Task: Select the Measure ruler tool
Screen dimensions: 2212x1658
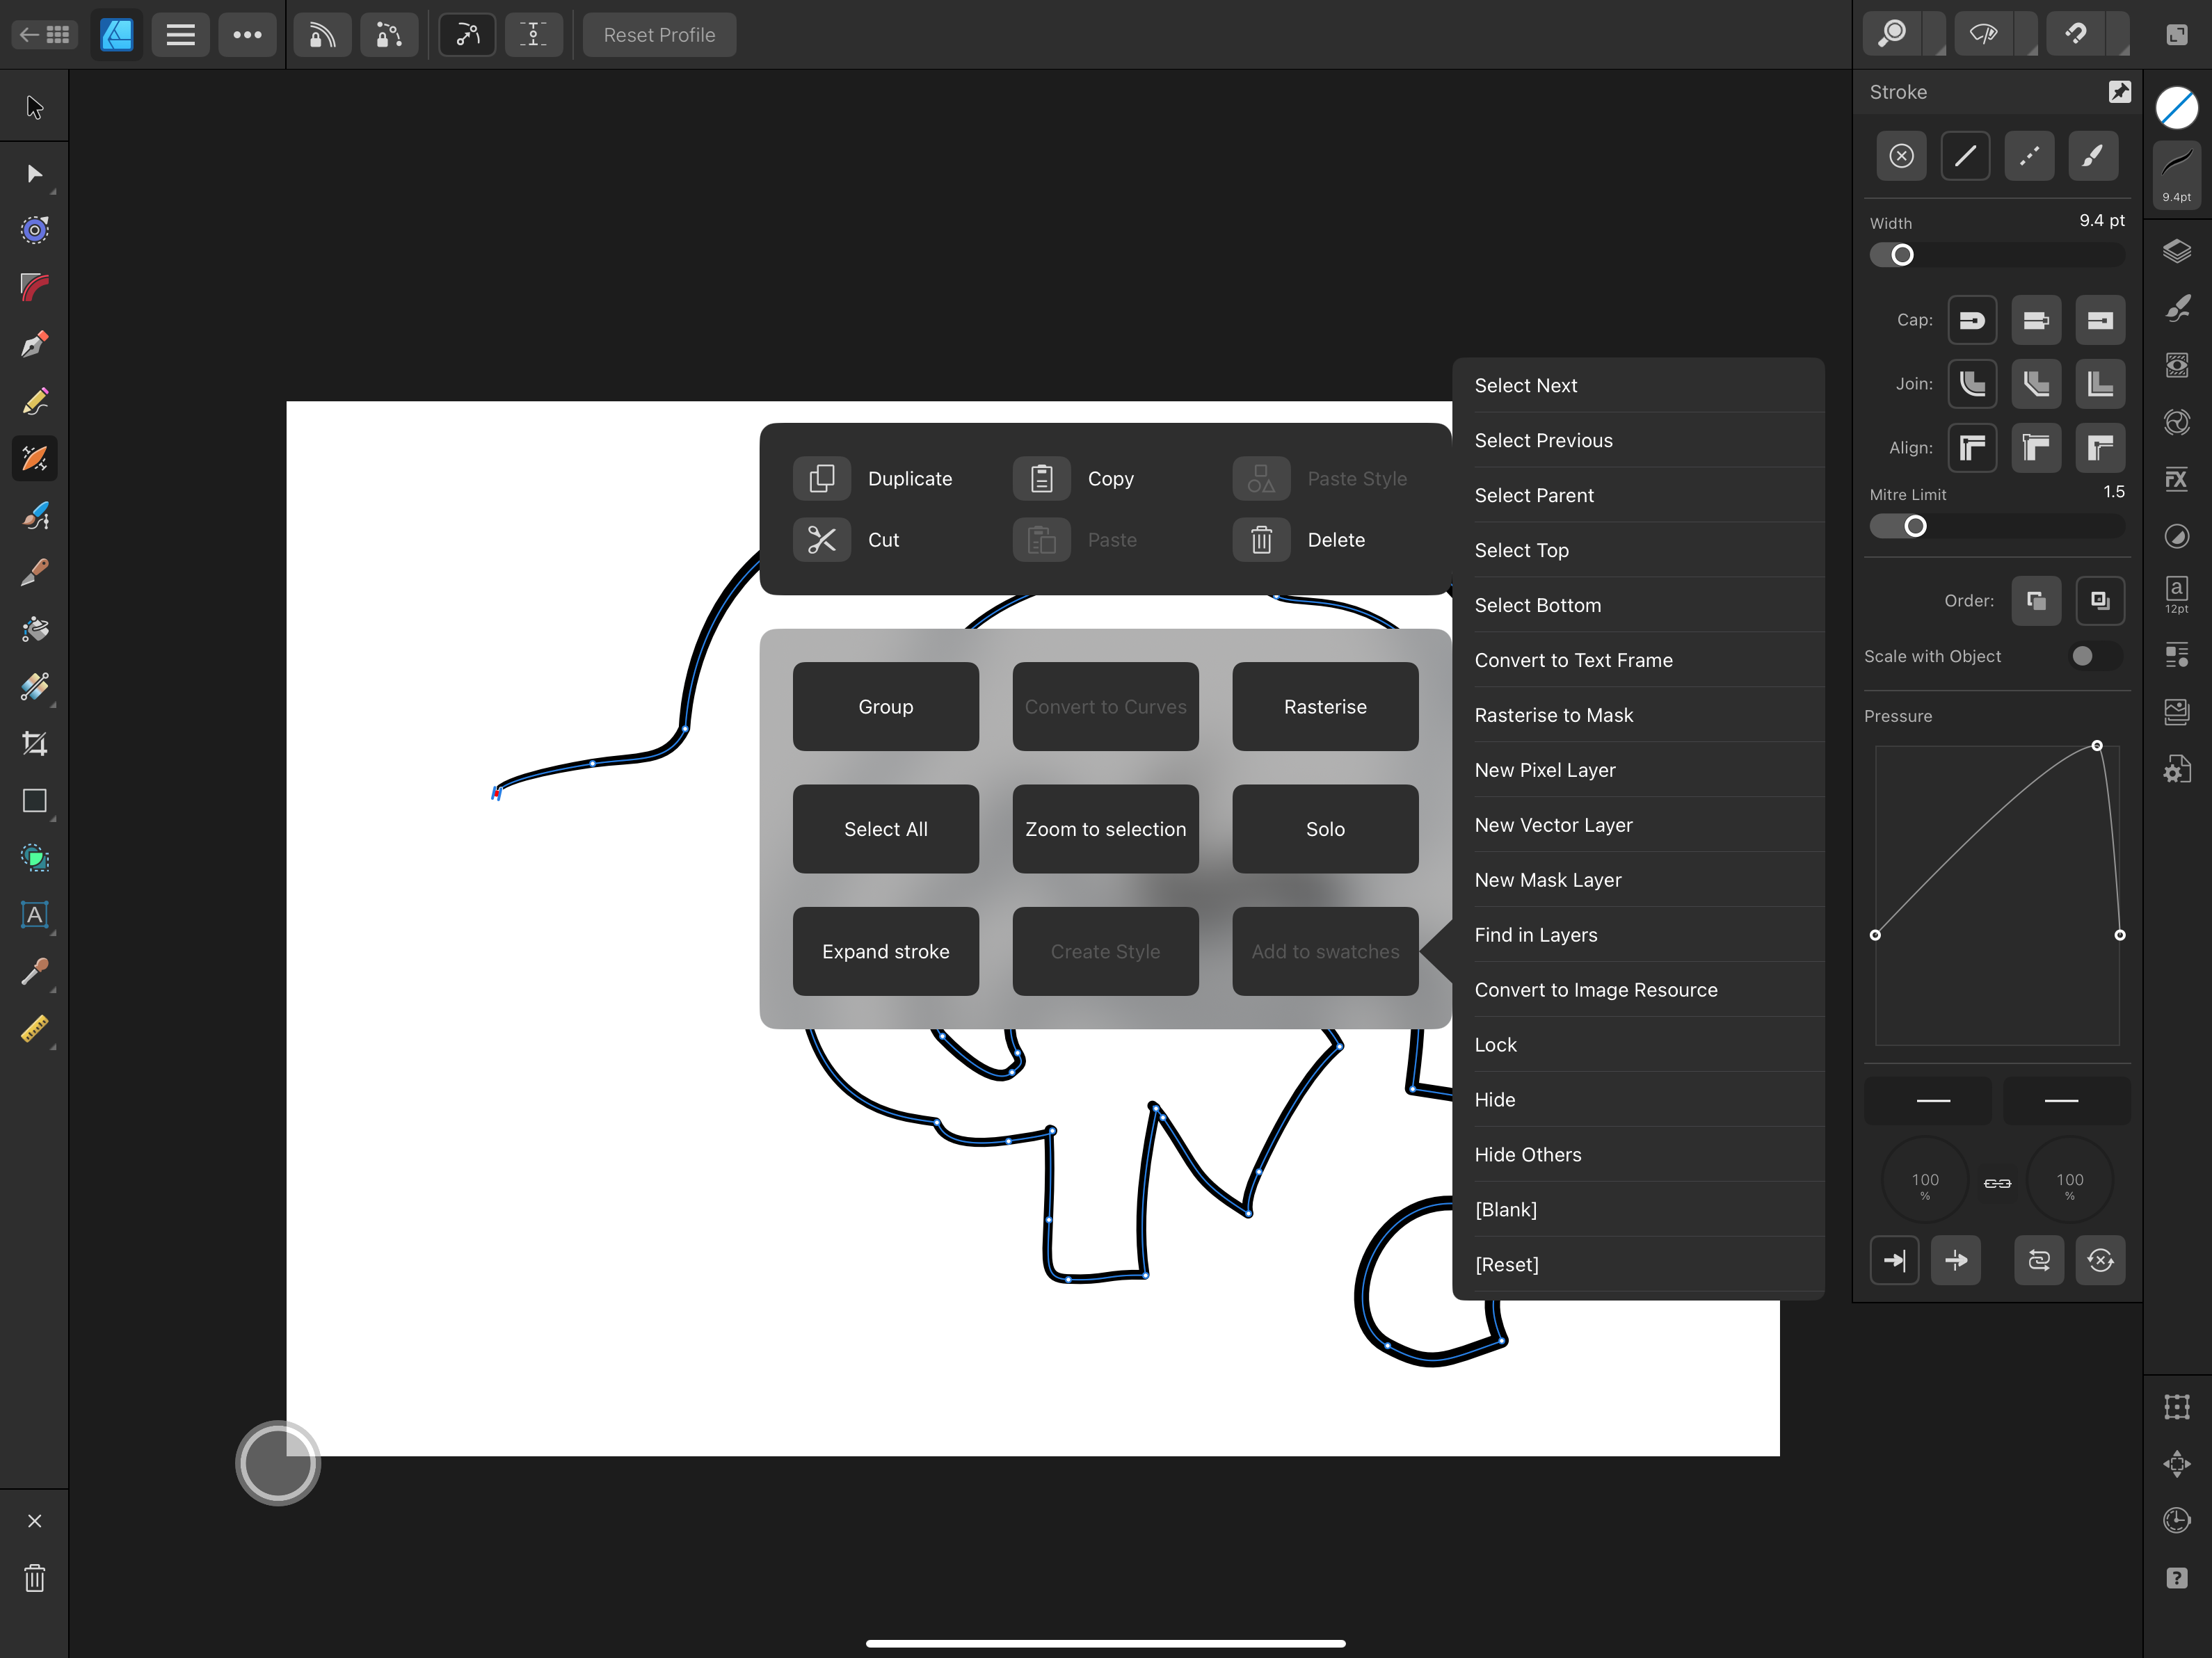Action: 34,1029
